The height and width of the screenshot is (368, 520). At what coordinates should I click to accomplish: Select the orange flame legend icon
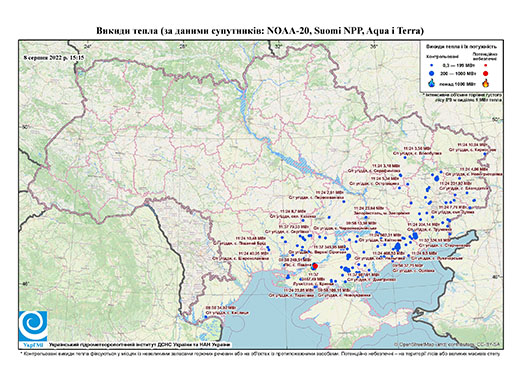[x=486, y=83]
